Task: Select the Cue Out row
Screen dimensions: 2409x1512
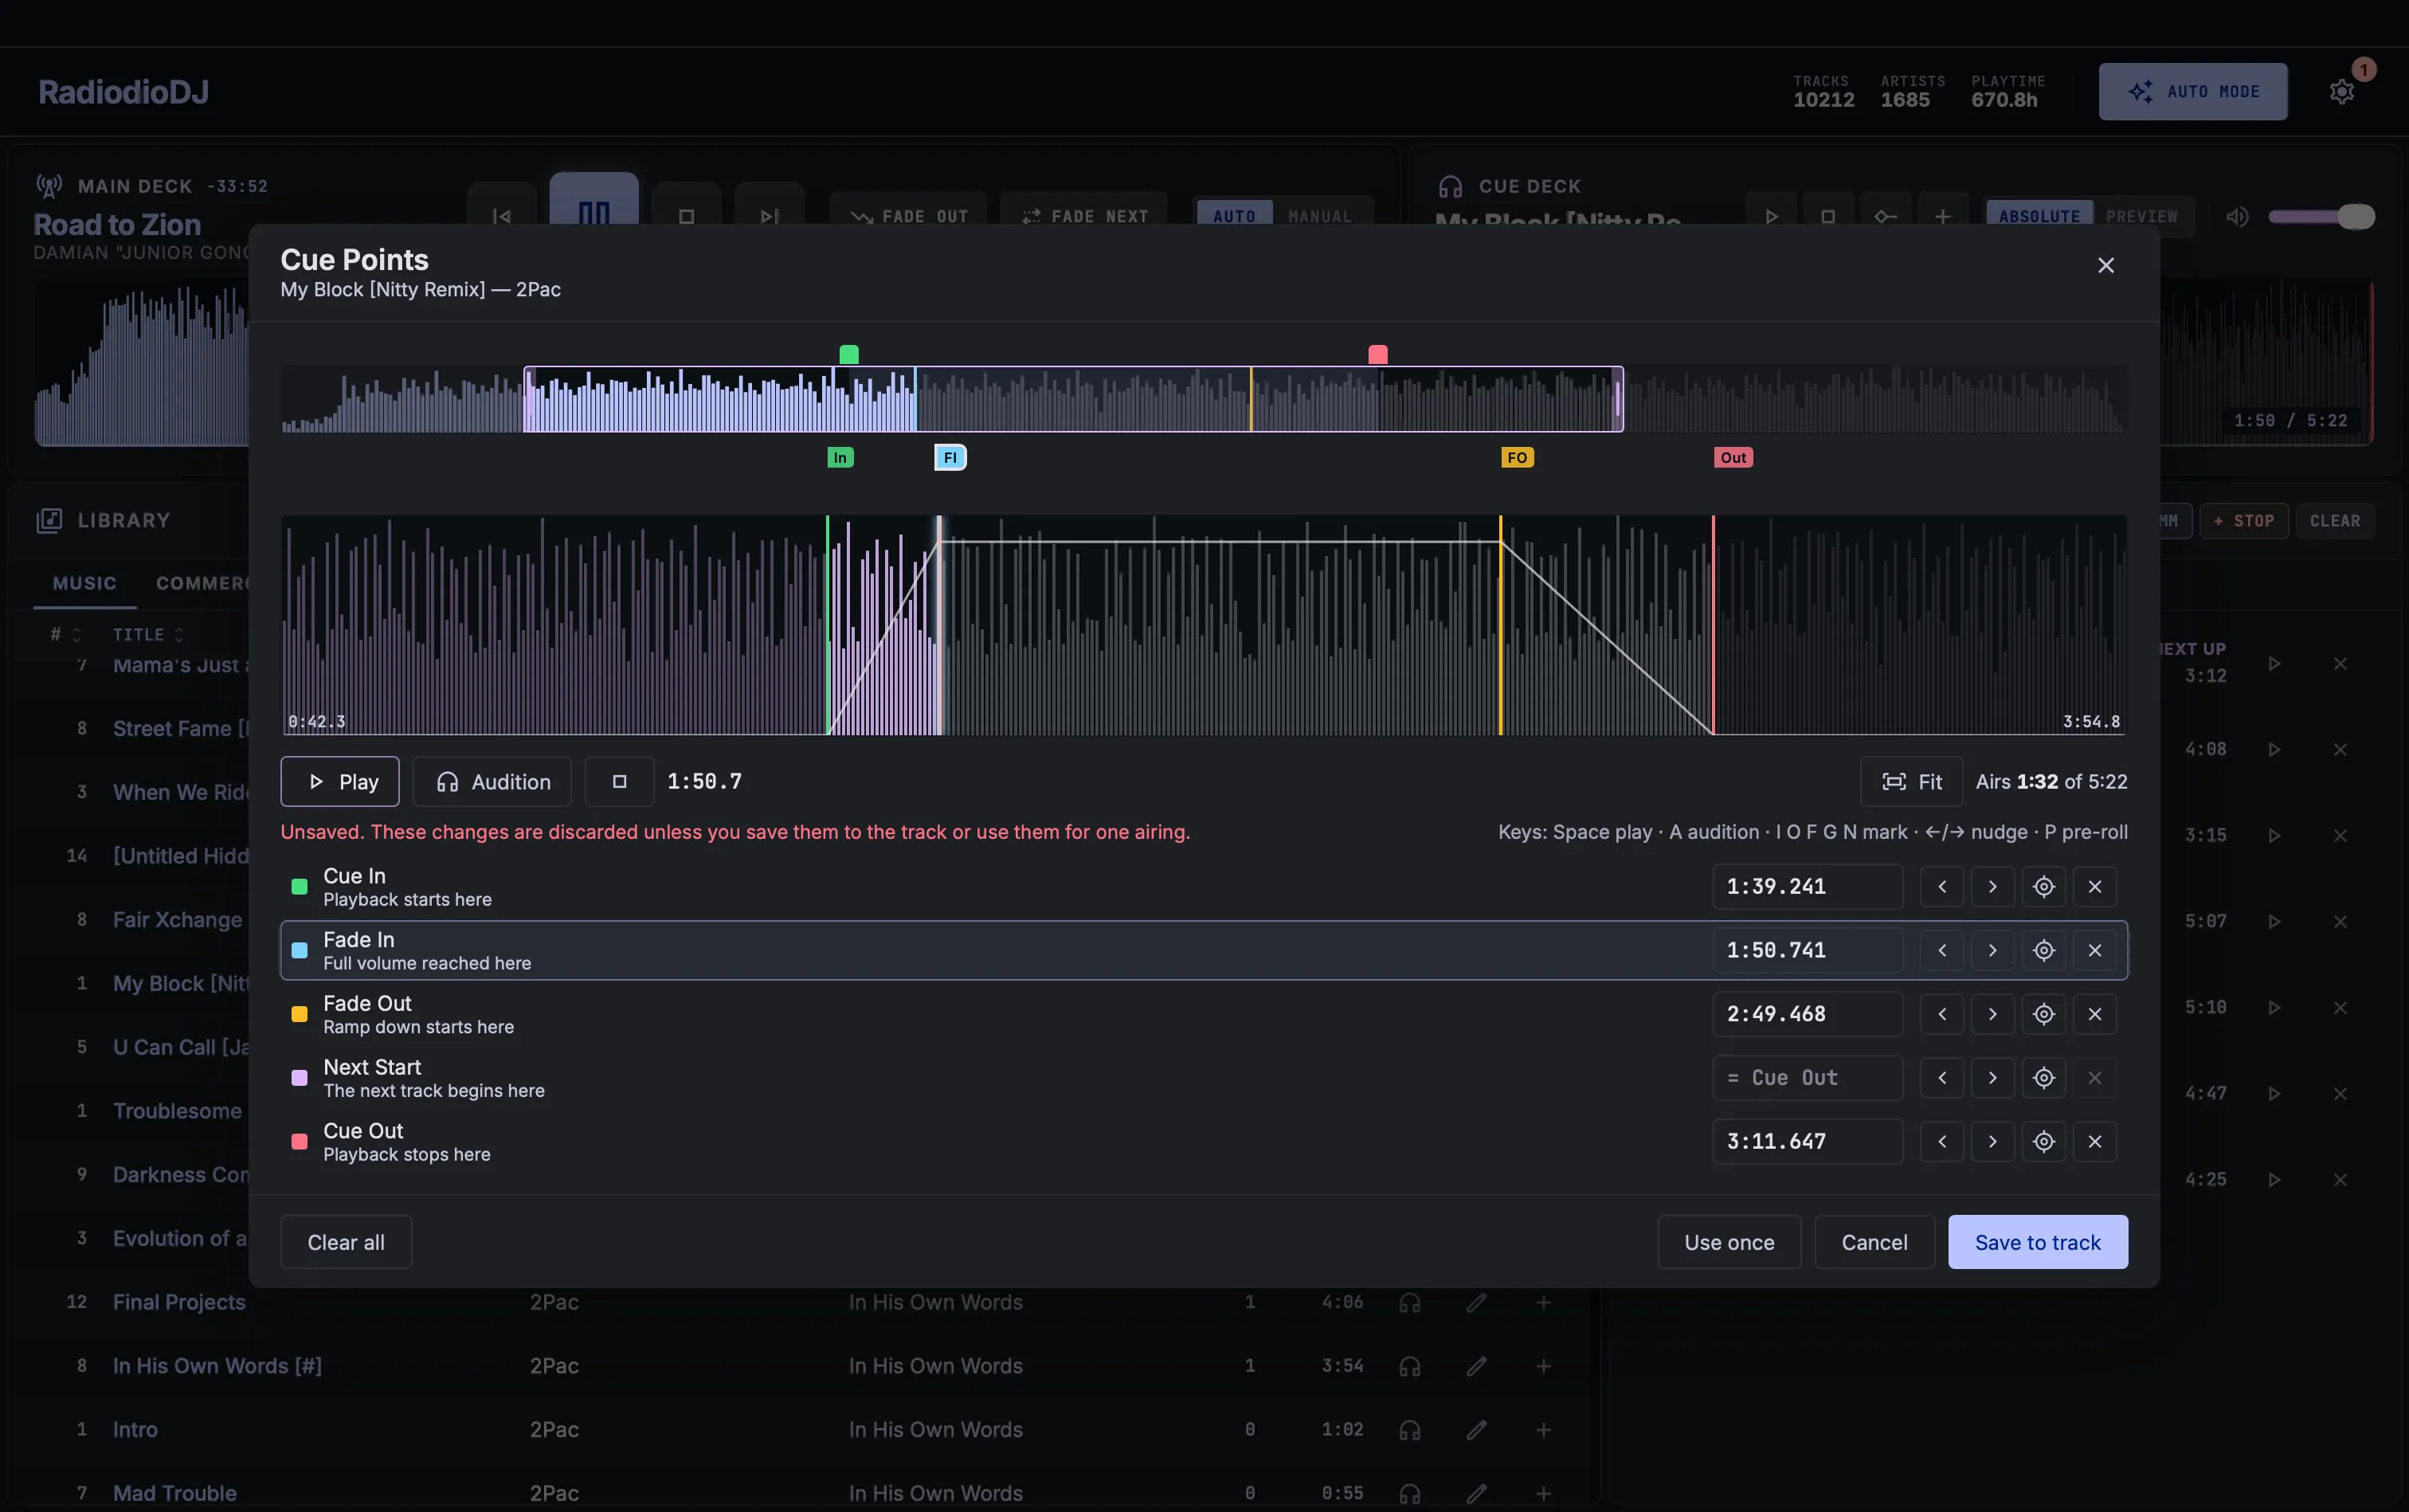Action: pos(1203,1141)
